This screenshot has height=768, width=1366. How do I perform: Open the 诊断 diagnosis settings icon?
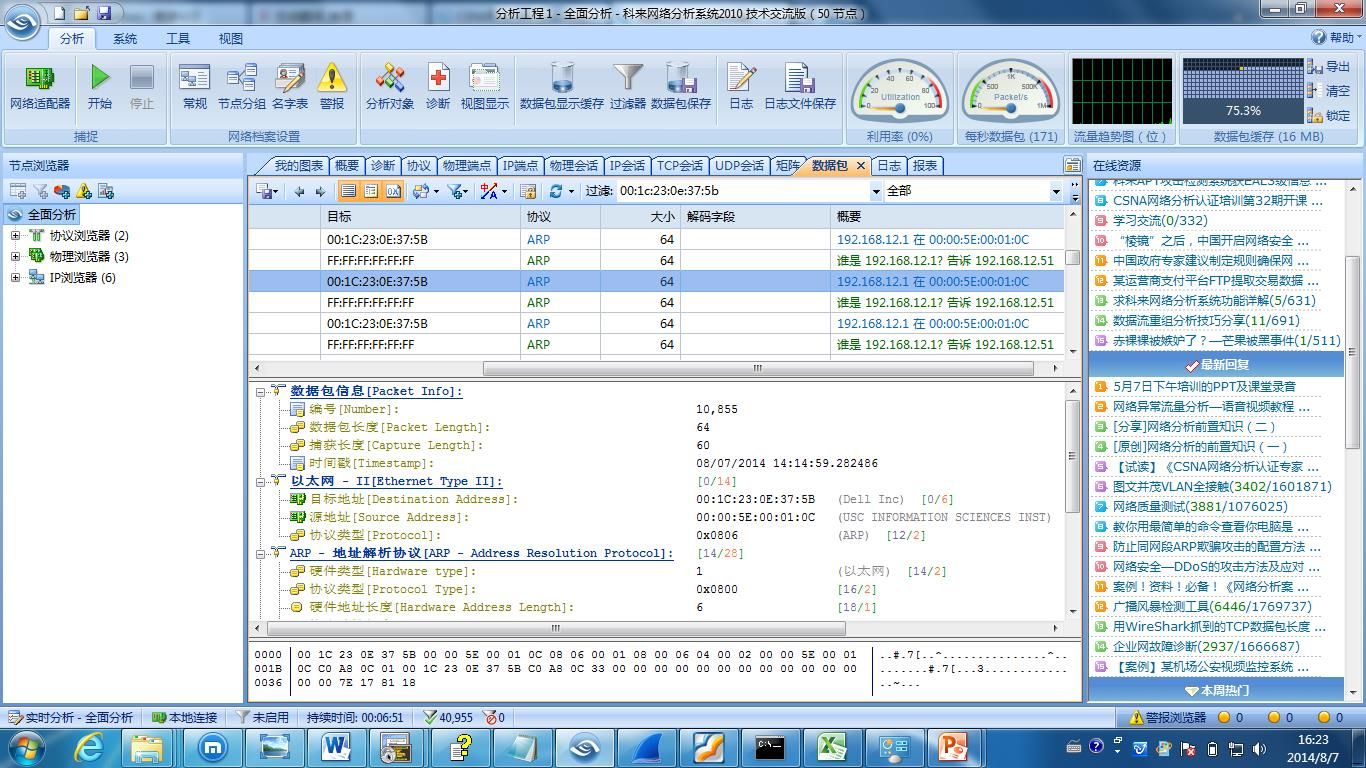(438, 86)
